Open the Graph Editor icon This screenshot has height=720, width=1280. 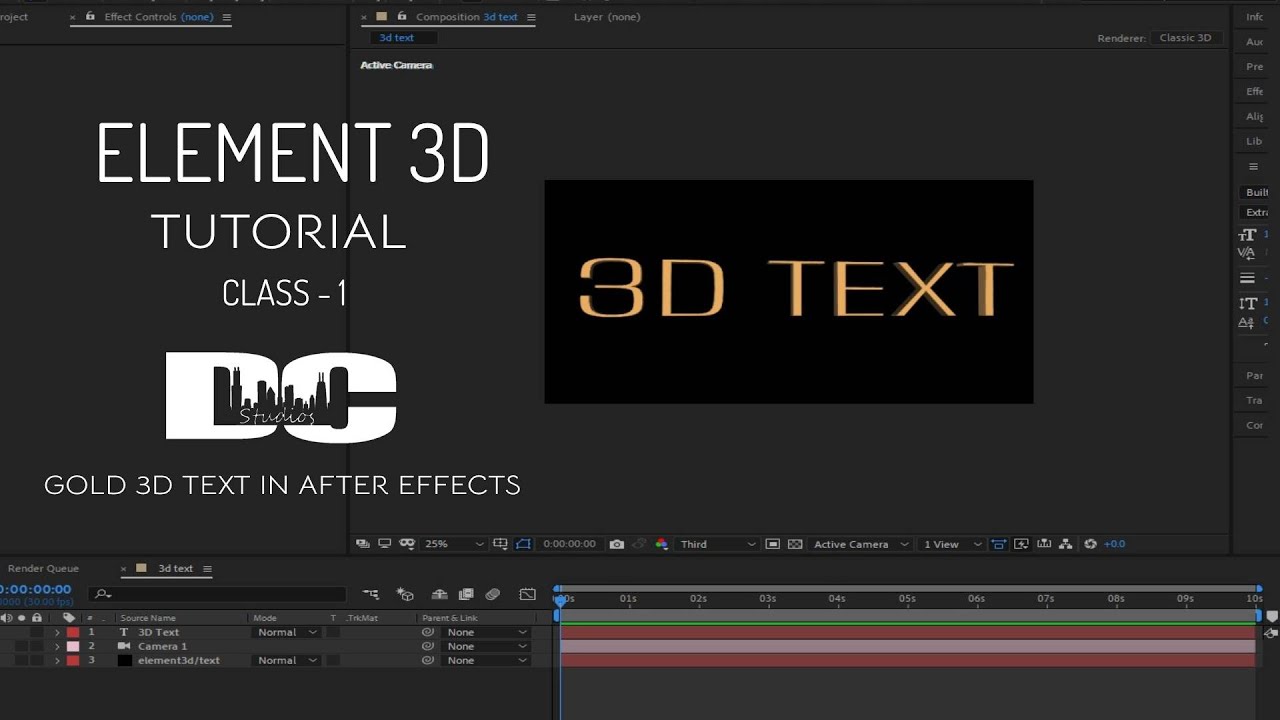[528, 594]
